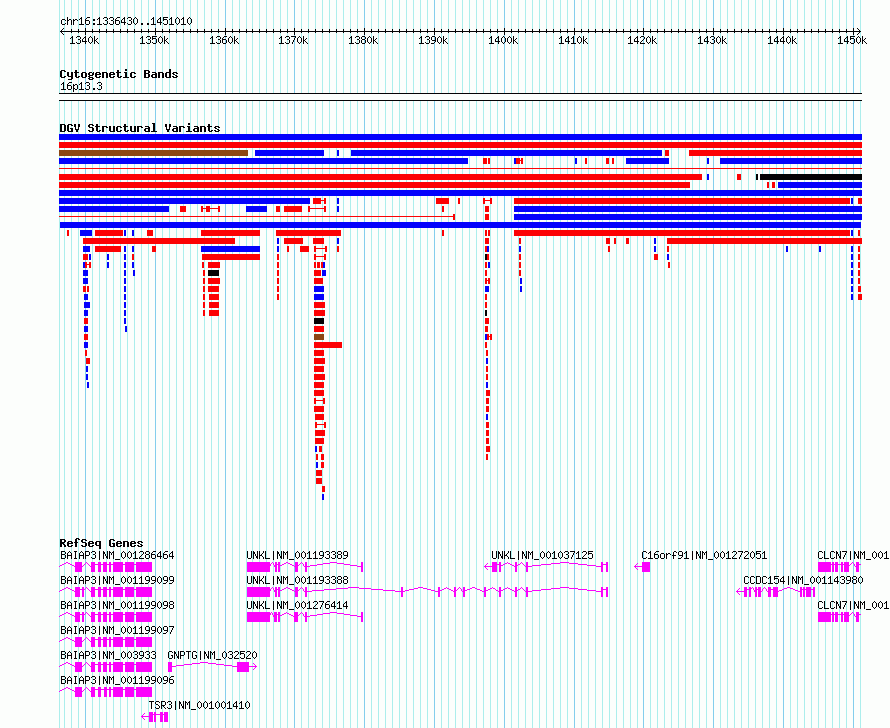Click the 1390k ruler tick label
This screenshot has height=728, width=890.
pyautogui.click(x=433, y=40)
